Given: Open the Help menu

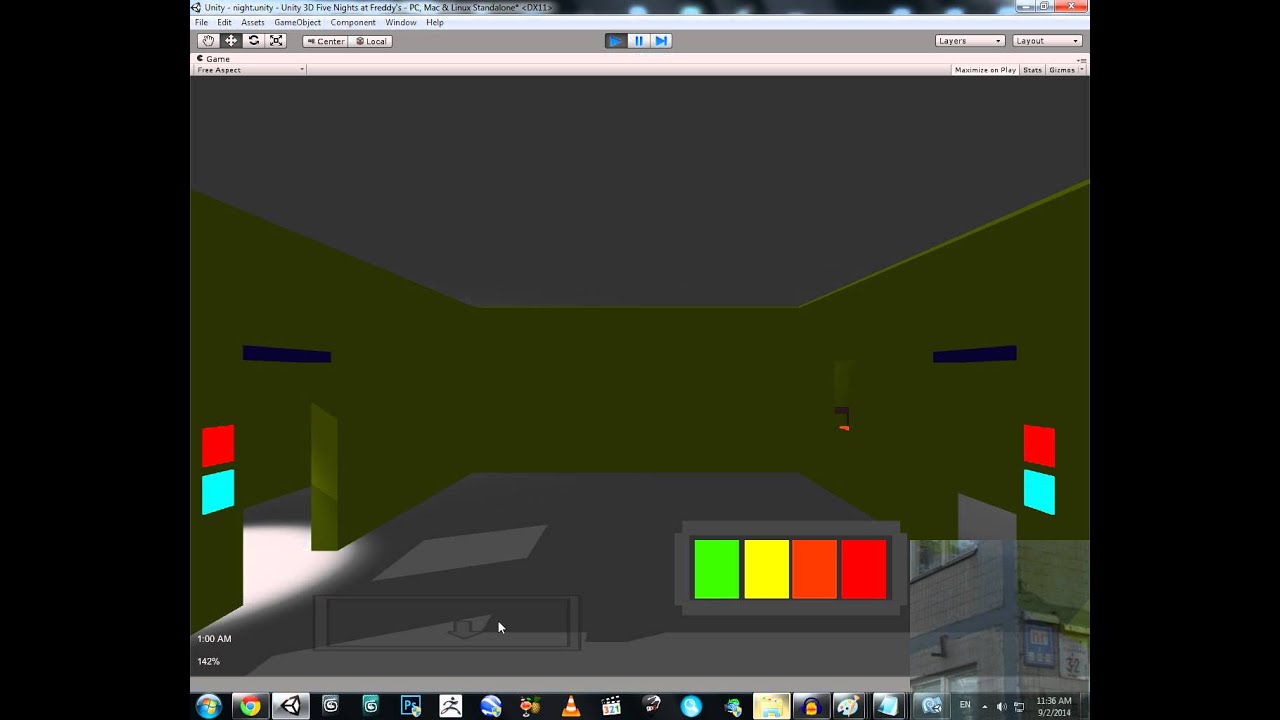Looking at the screenshot, I should point(435,22).
